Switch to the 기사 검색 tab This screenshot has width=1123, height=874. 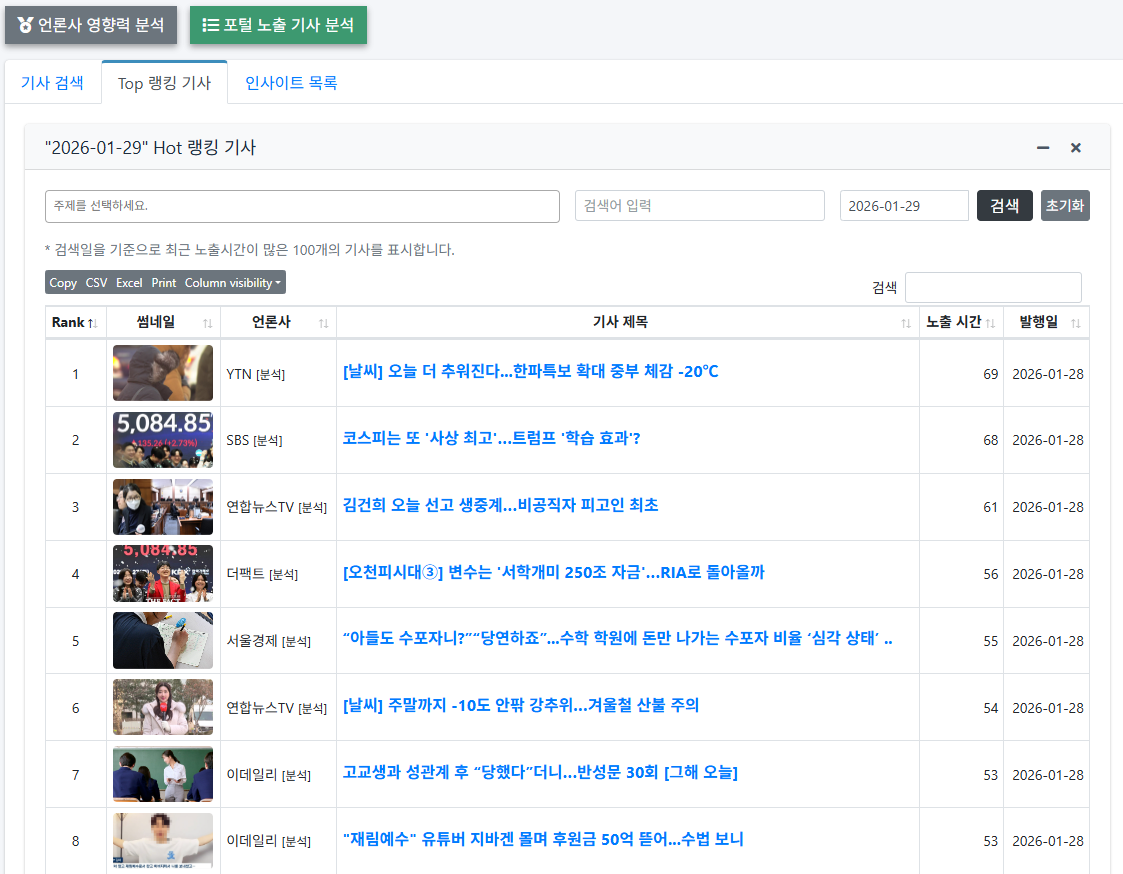(x=53, y=84)
